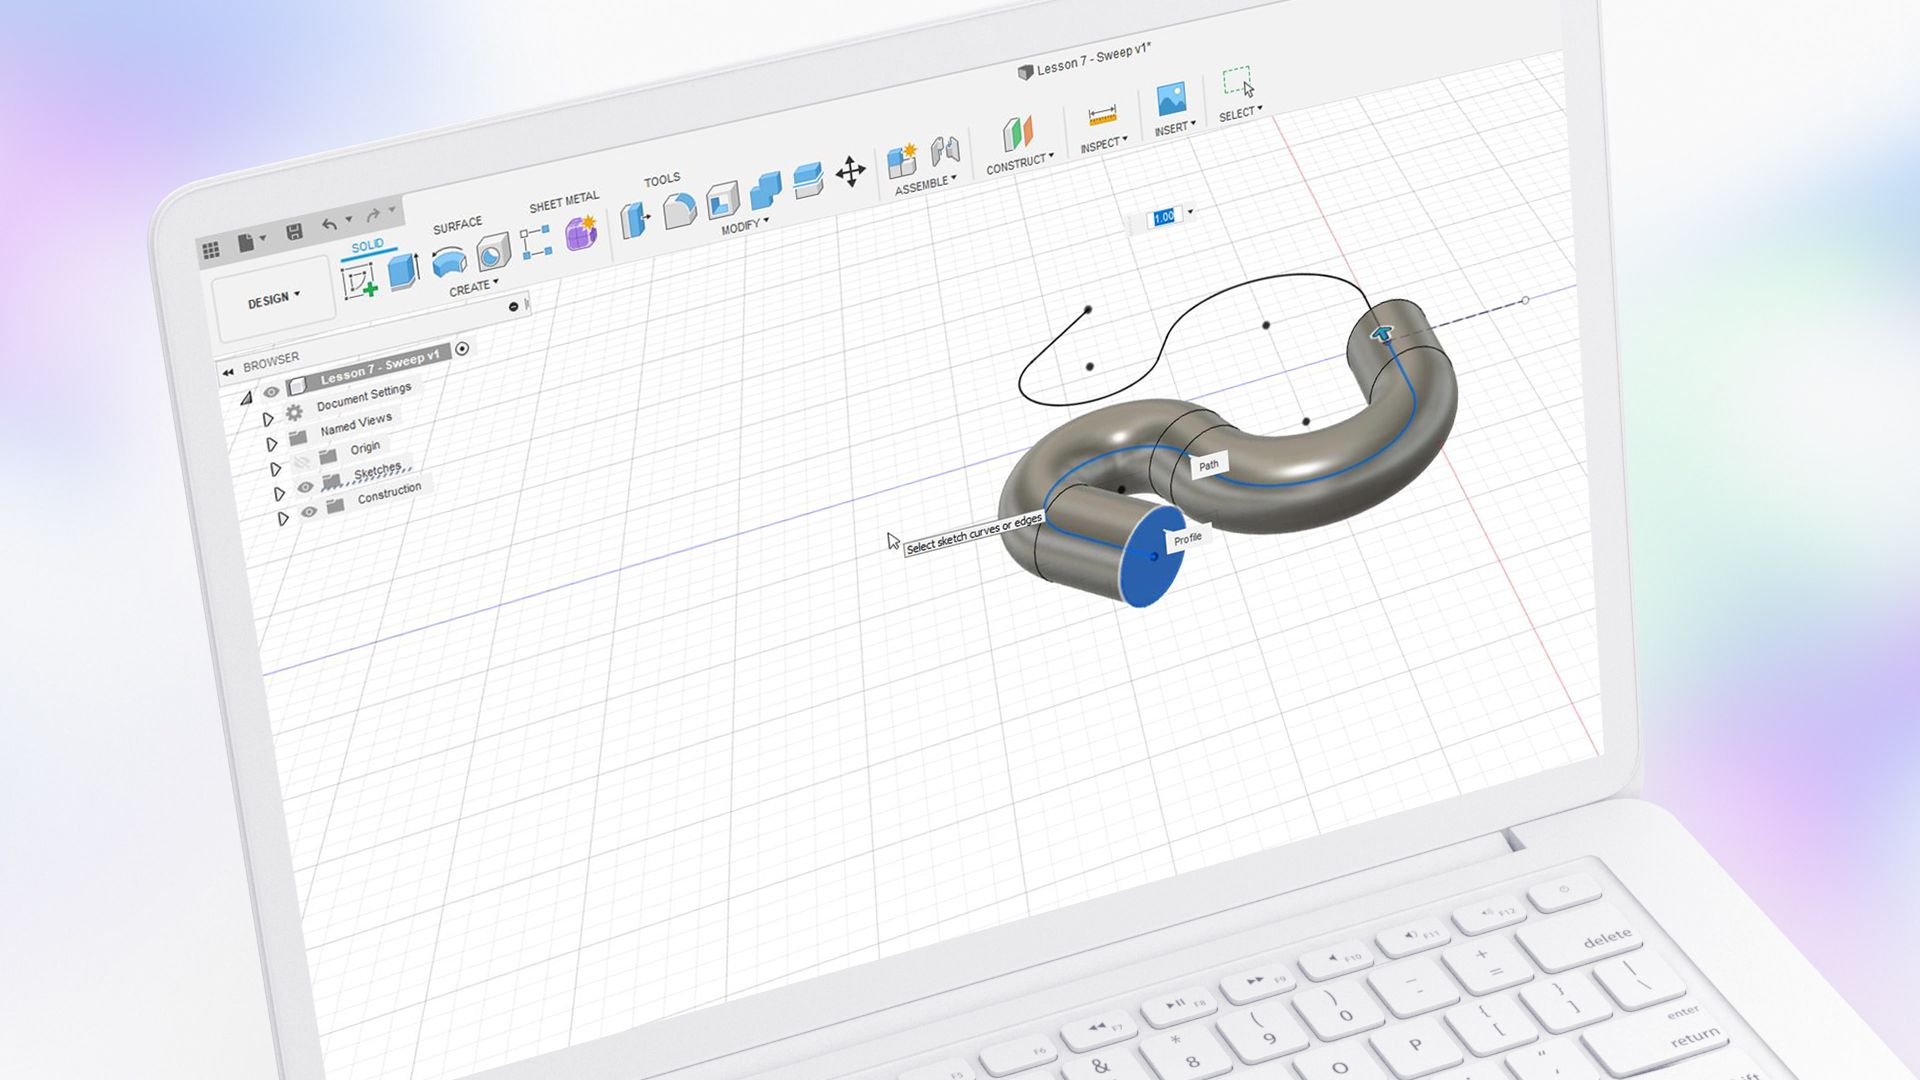Click the File document icon
This screenshot has height=1080, width=1920.
(x=246, y=243)
